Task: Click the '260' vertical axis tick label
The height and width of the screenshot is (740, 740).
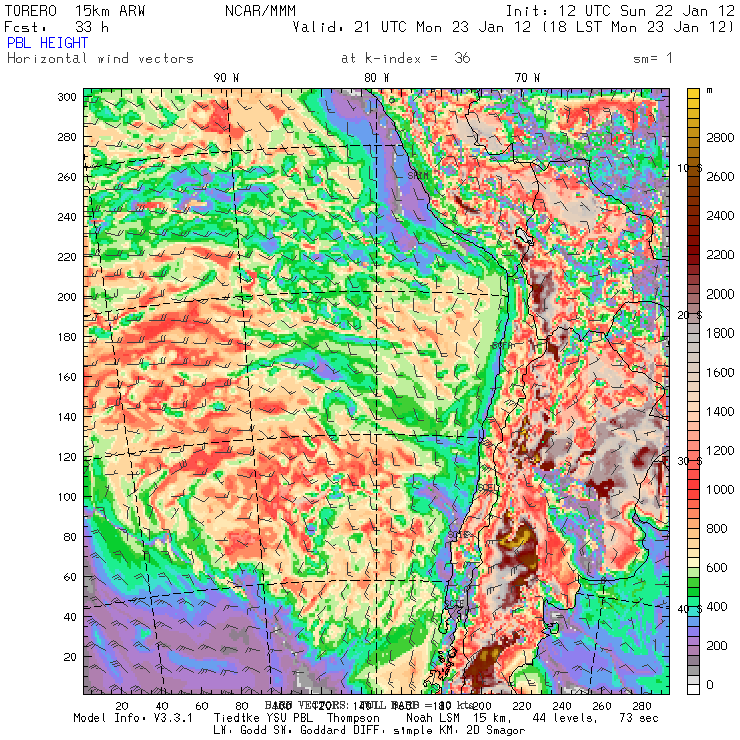Action: (x=67, y=177)
